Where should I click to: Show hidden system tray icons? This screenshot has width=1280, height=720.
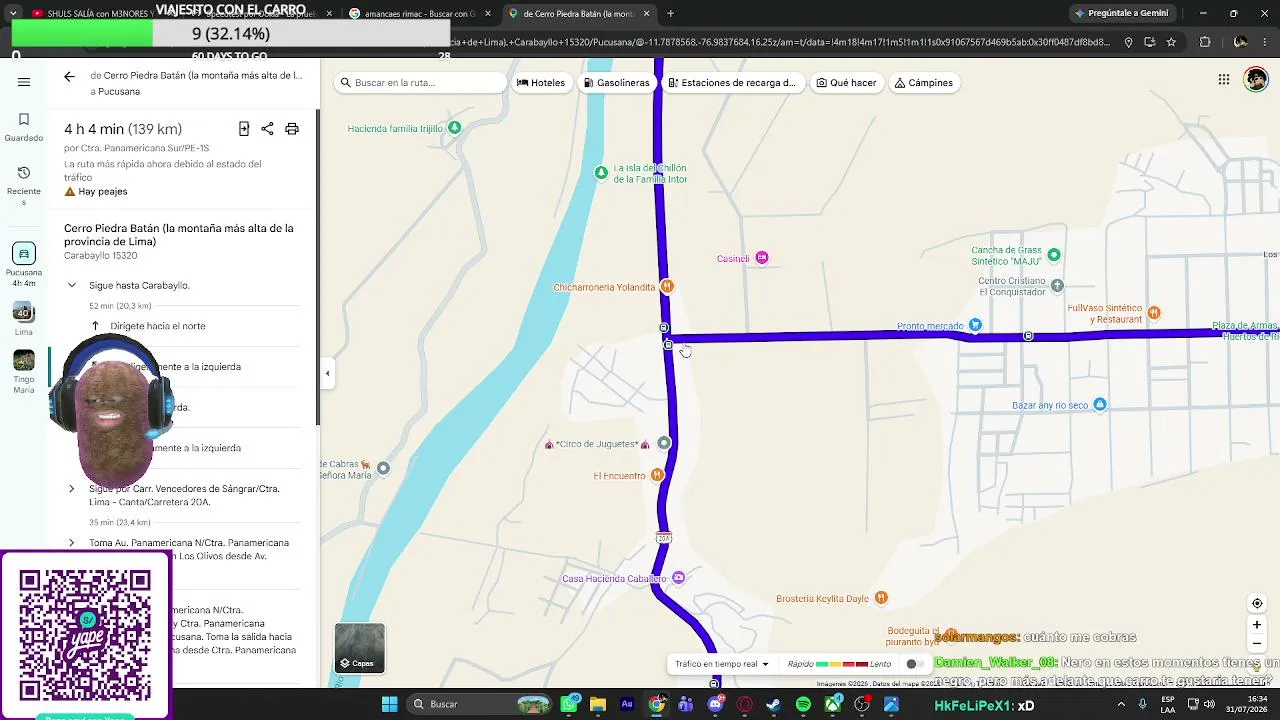[x=1120, y=704]
